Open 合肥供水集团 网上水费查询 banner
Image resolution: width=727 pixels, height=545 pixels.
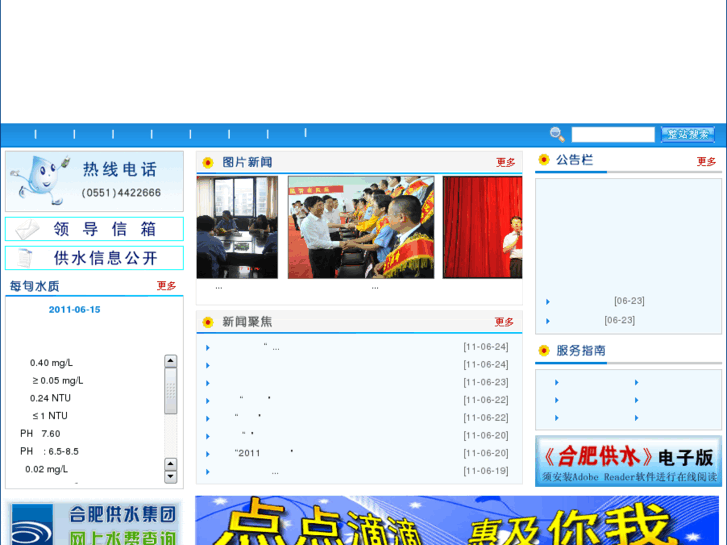94,523
